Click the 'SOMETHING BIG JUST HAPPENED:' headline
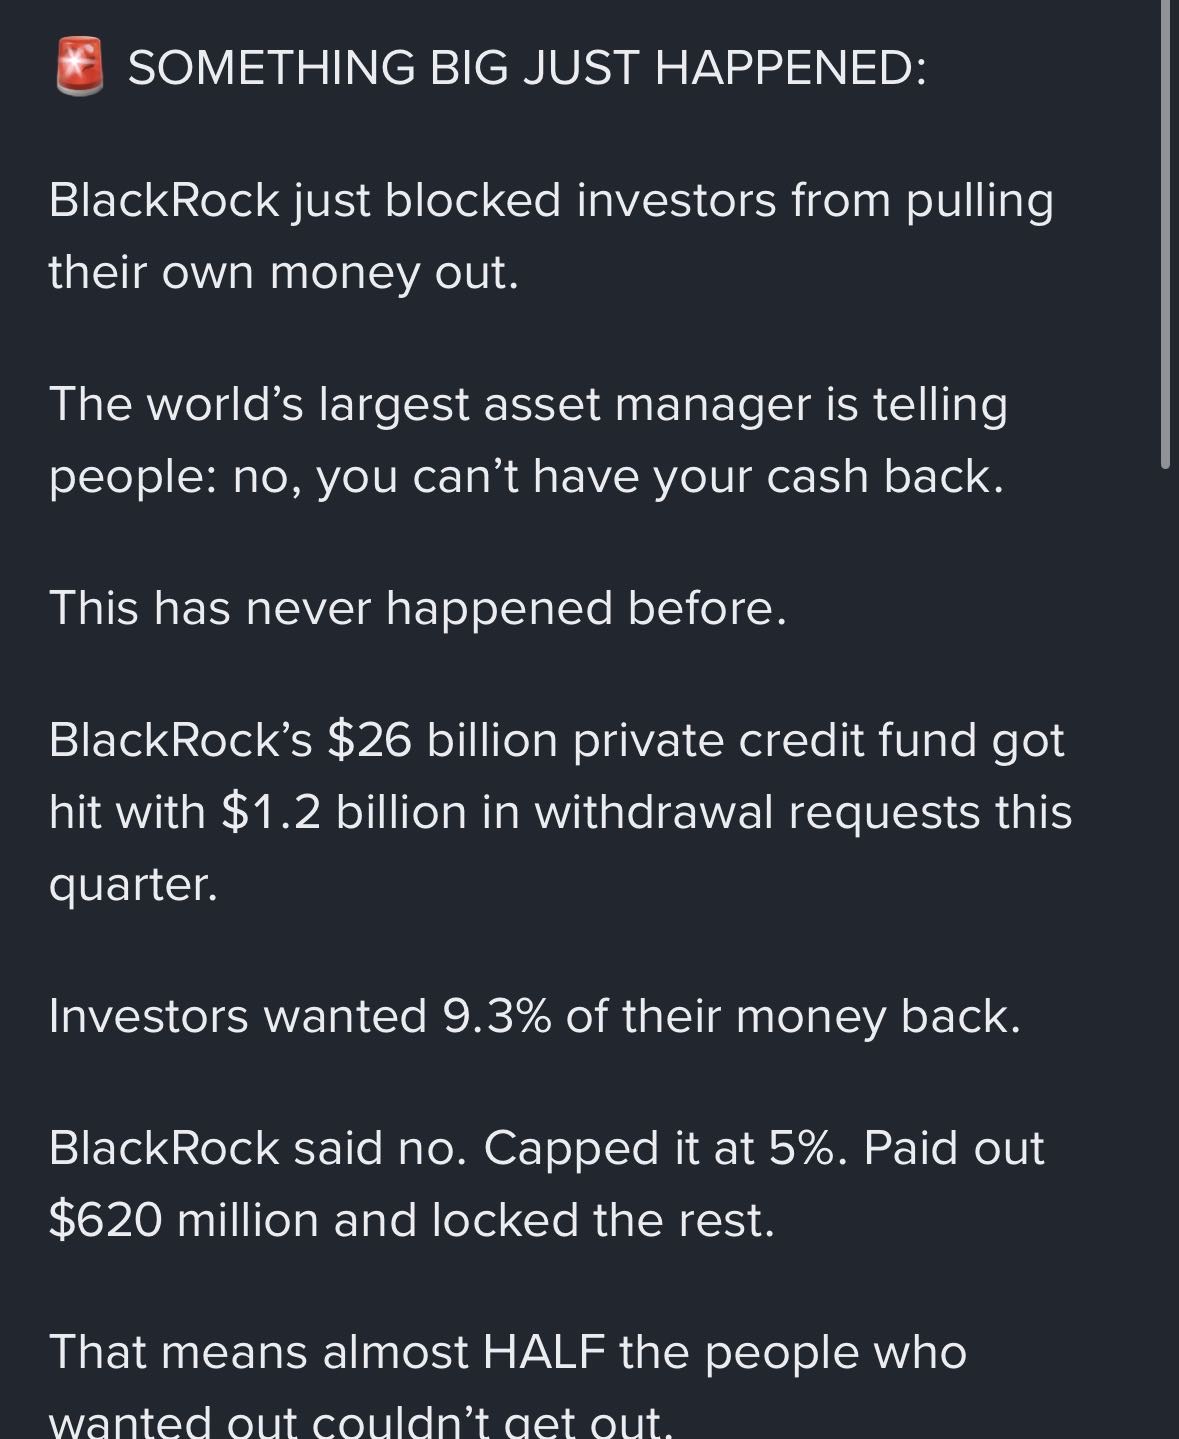This screenshot has width=1179, height=1439. 527,68
